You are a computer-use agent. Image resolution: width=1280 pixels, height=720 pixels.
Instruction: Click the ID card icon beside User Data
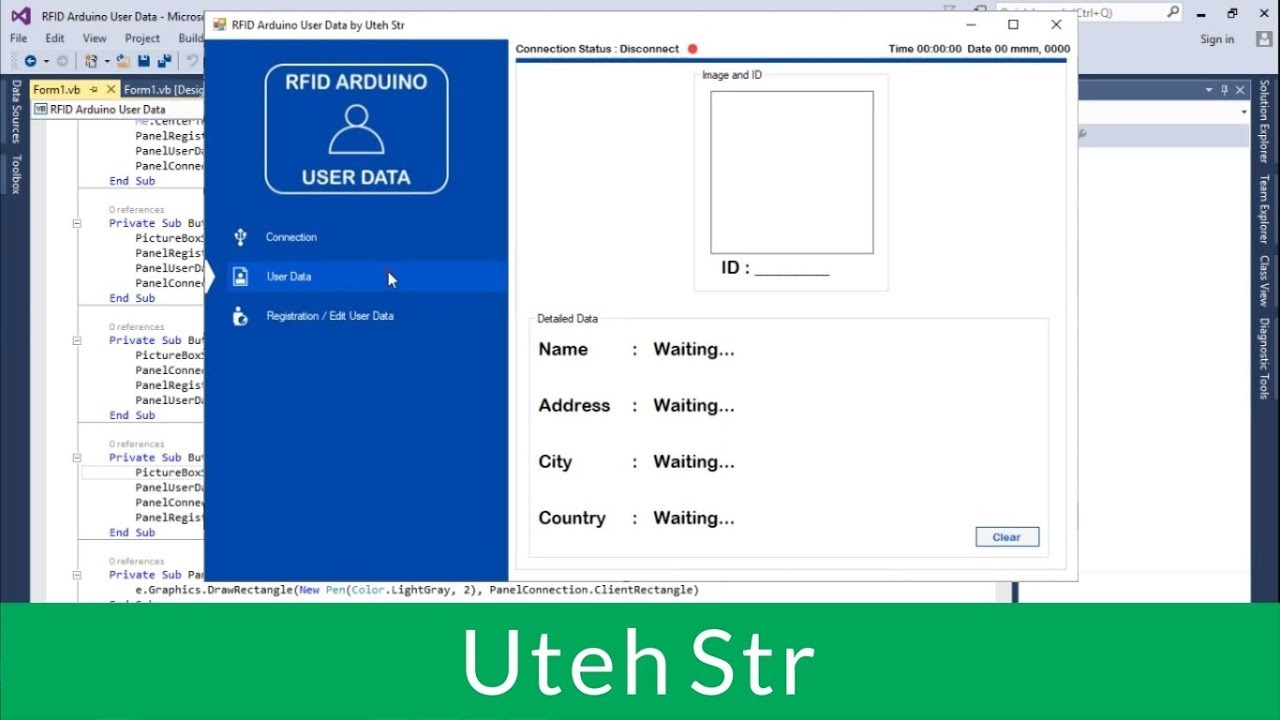tap(240, 277)
